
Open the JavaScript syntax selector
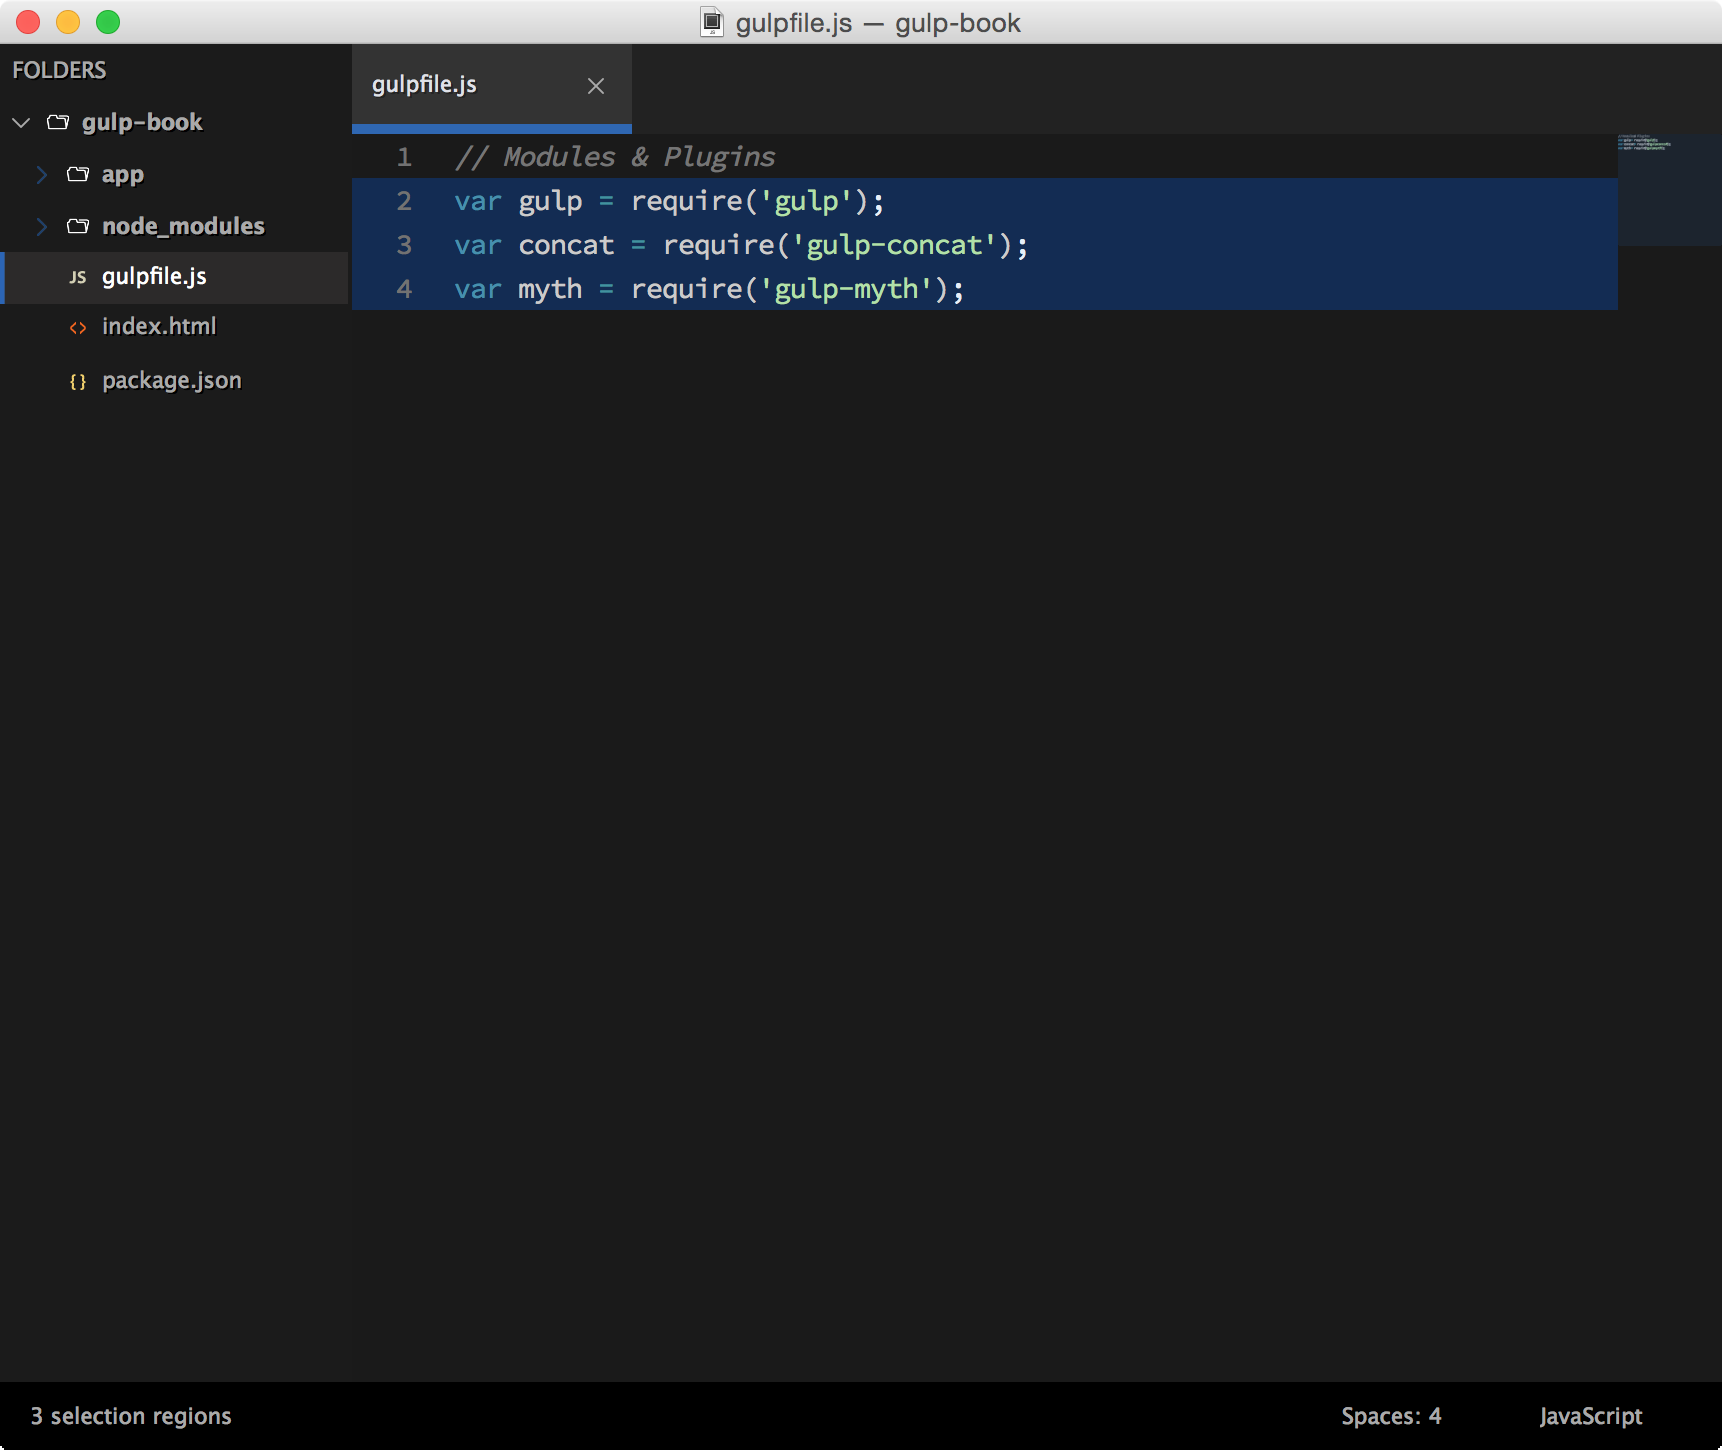click(1591, 1416)
